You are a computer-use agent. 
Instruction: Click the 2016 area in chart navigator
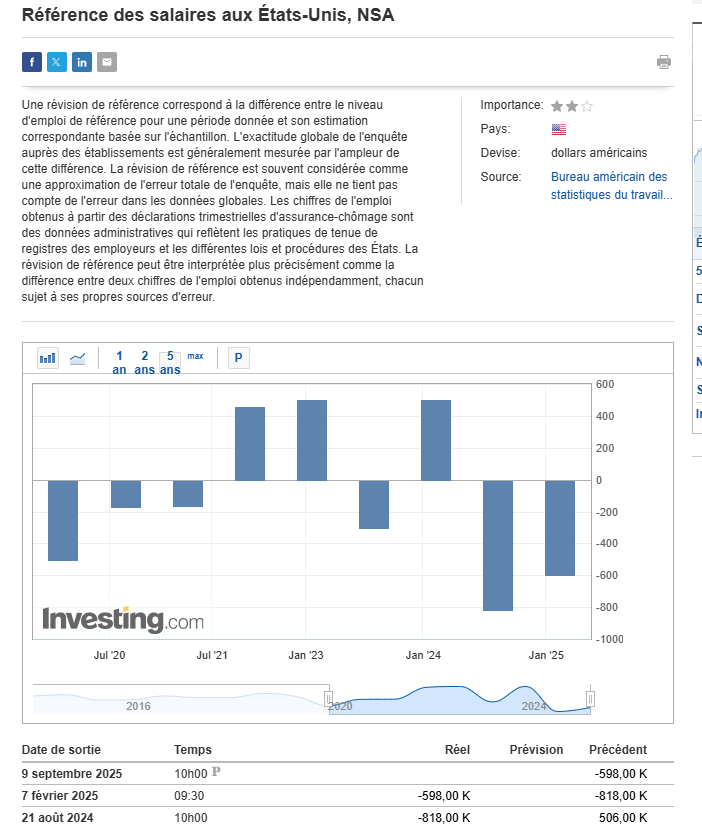coord(139,706)
